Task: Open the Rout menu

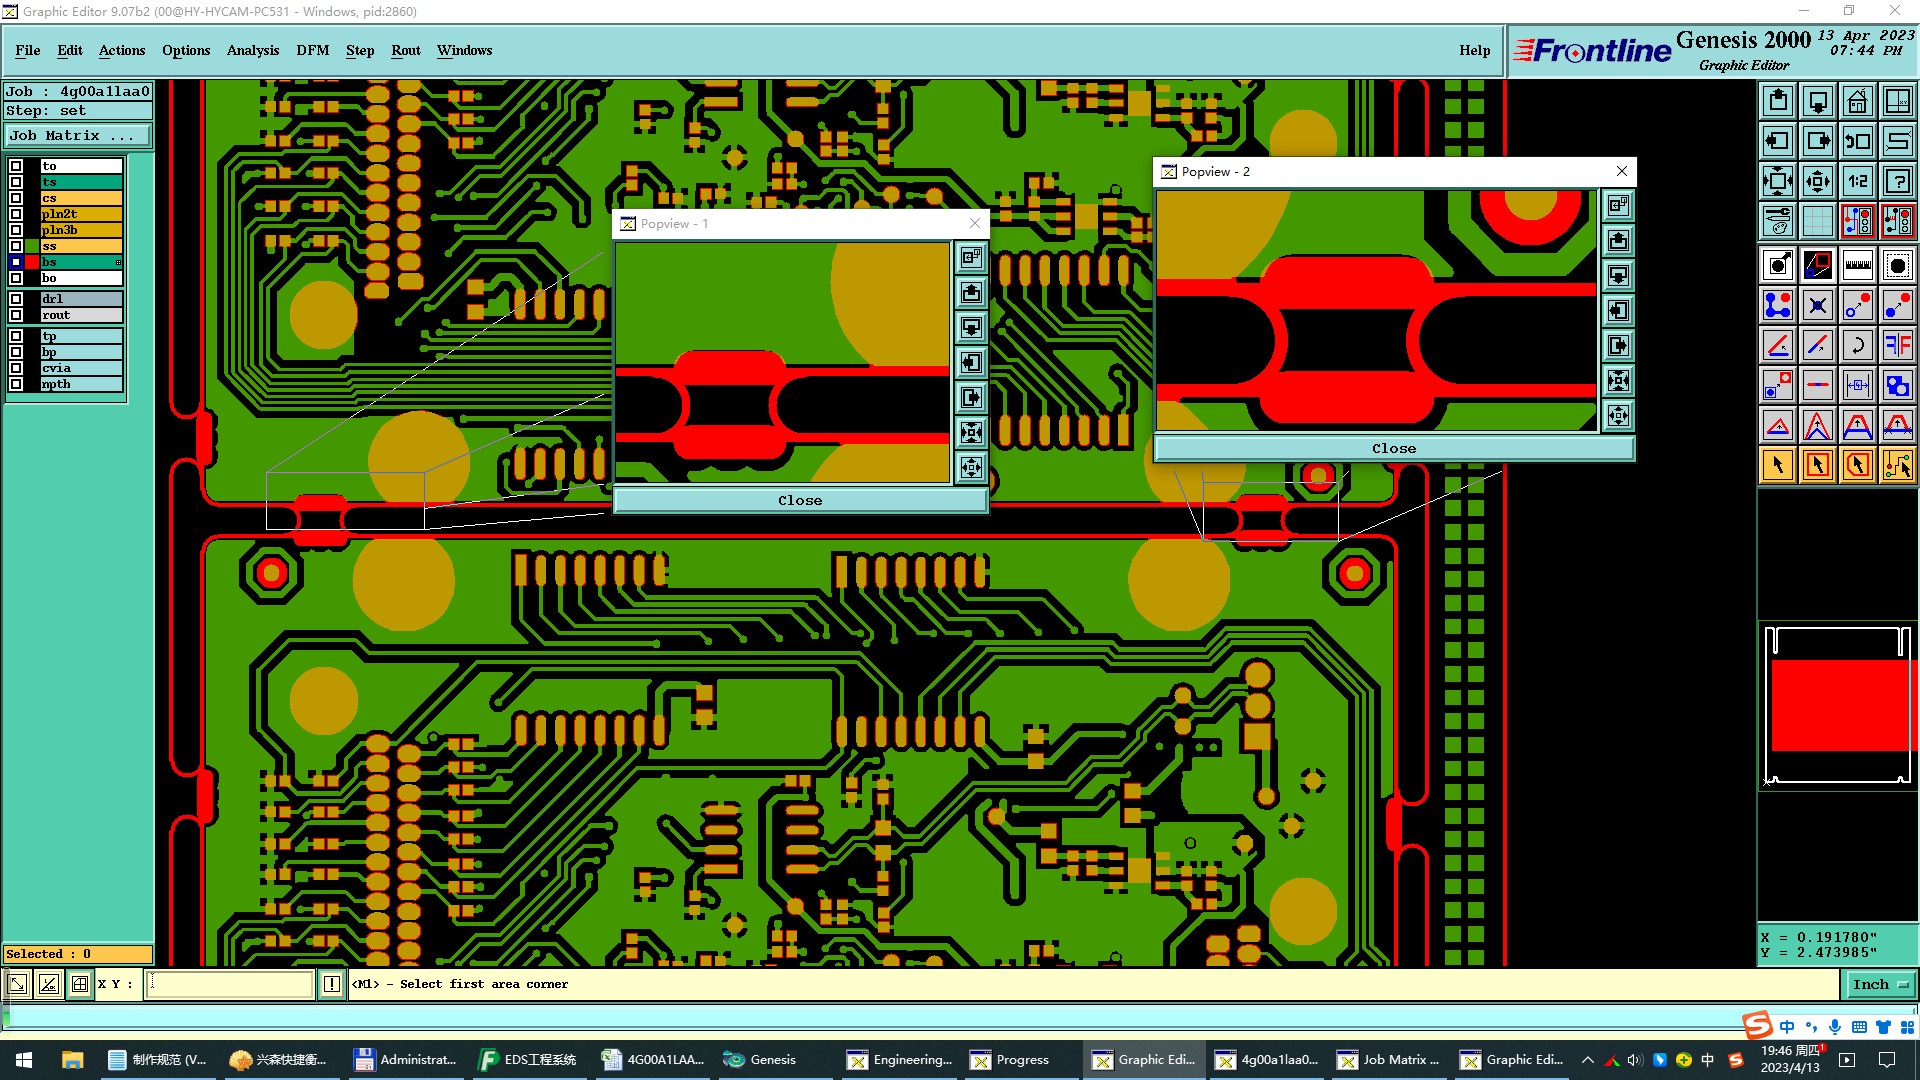Action: tap(406, 50)
